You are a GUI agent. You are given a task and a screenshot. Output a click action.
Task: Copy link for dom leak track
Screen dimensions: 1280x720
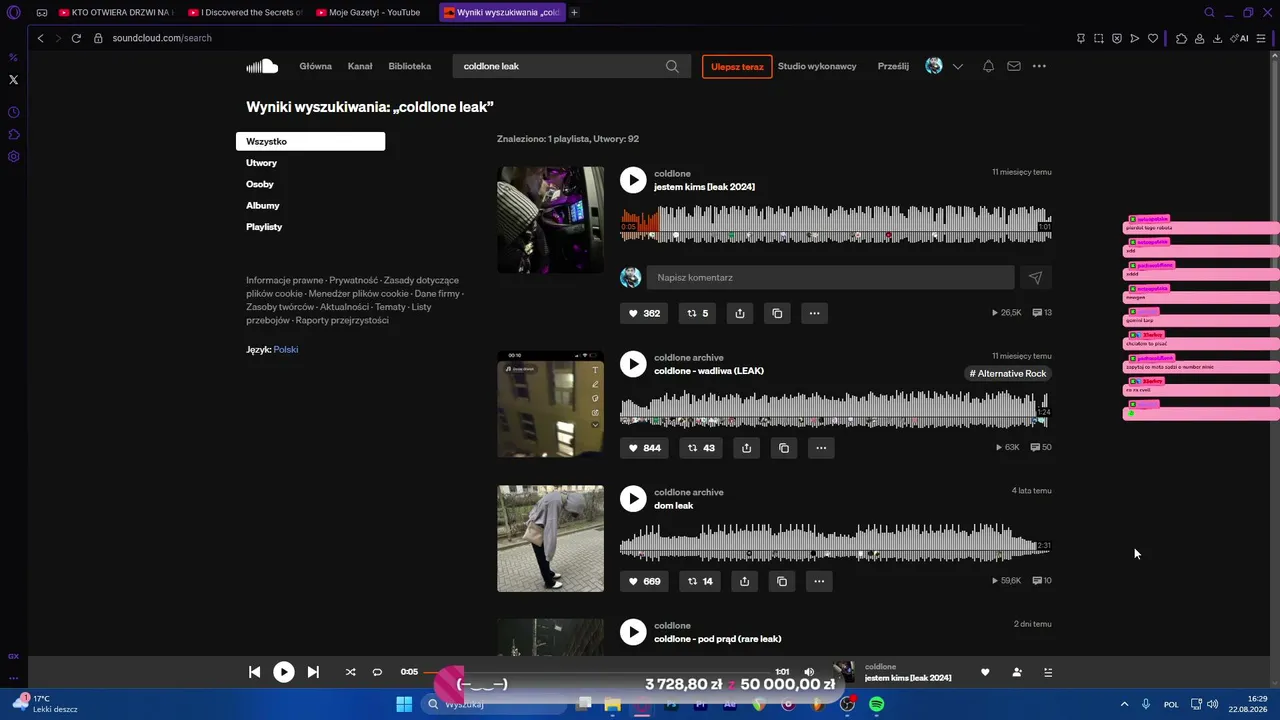[x=782, y=581]
